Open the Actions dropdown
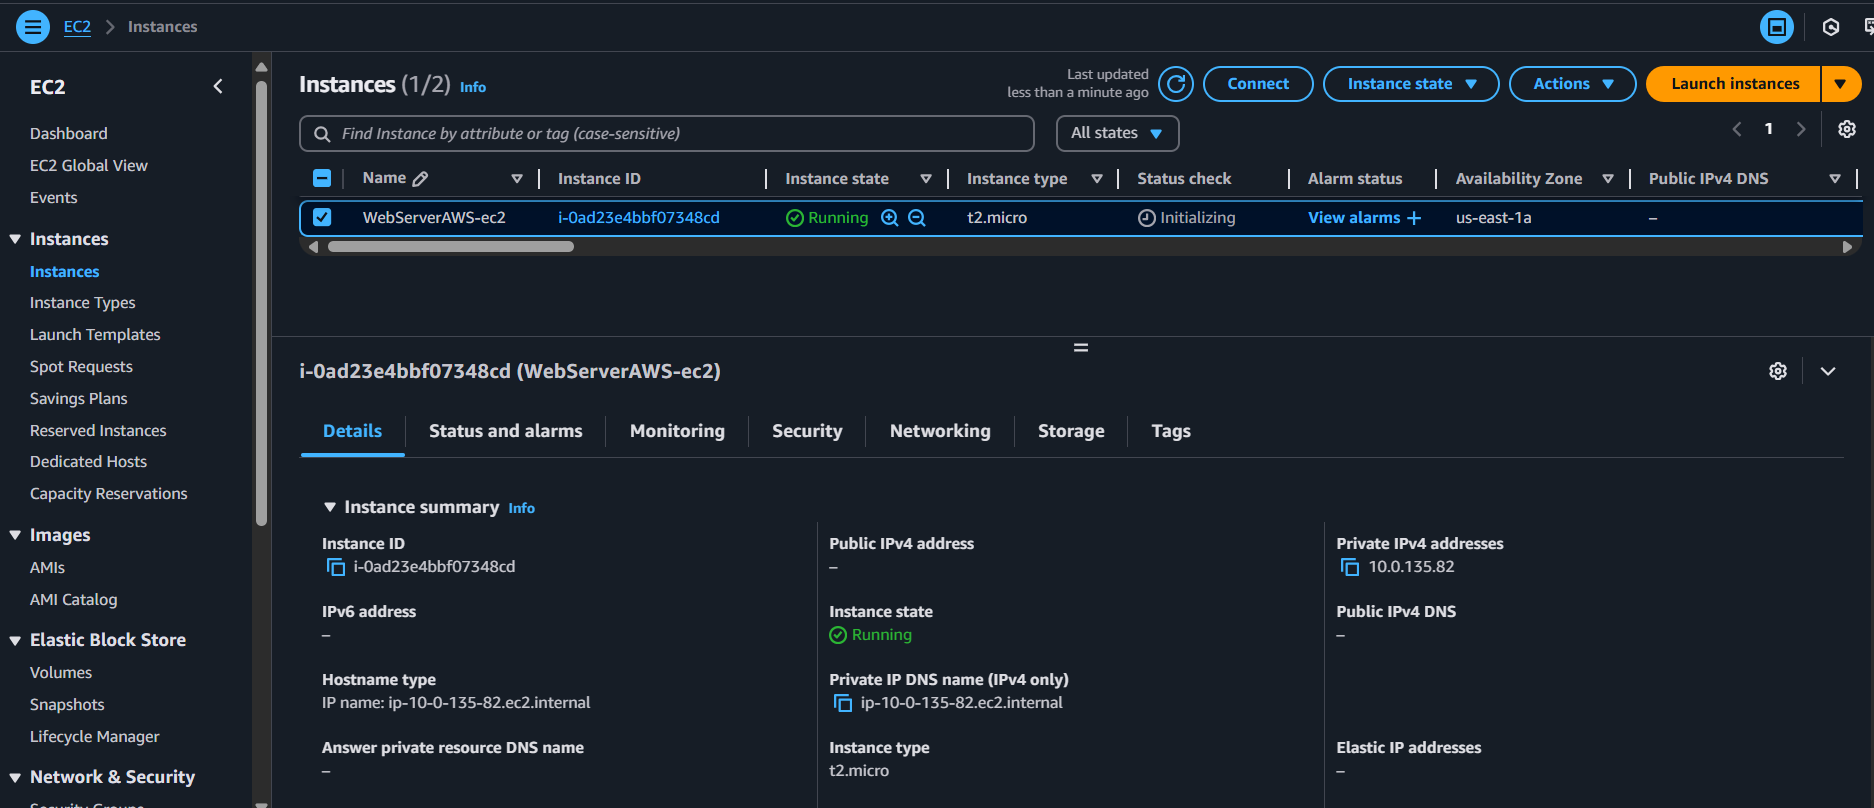The image size is (1874, 808). pyautogui.click(x=1573, y=84)
